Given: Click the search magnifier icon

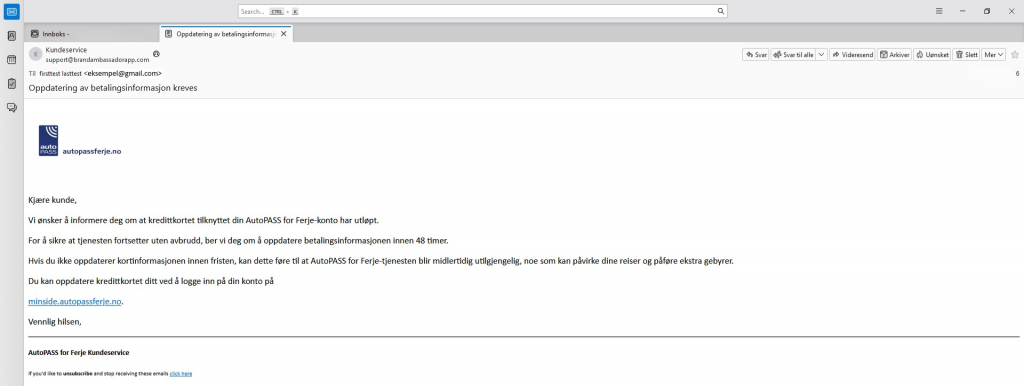Looking at the screenshot, I should (x=720, y=11).
